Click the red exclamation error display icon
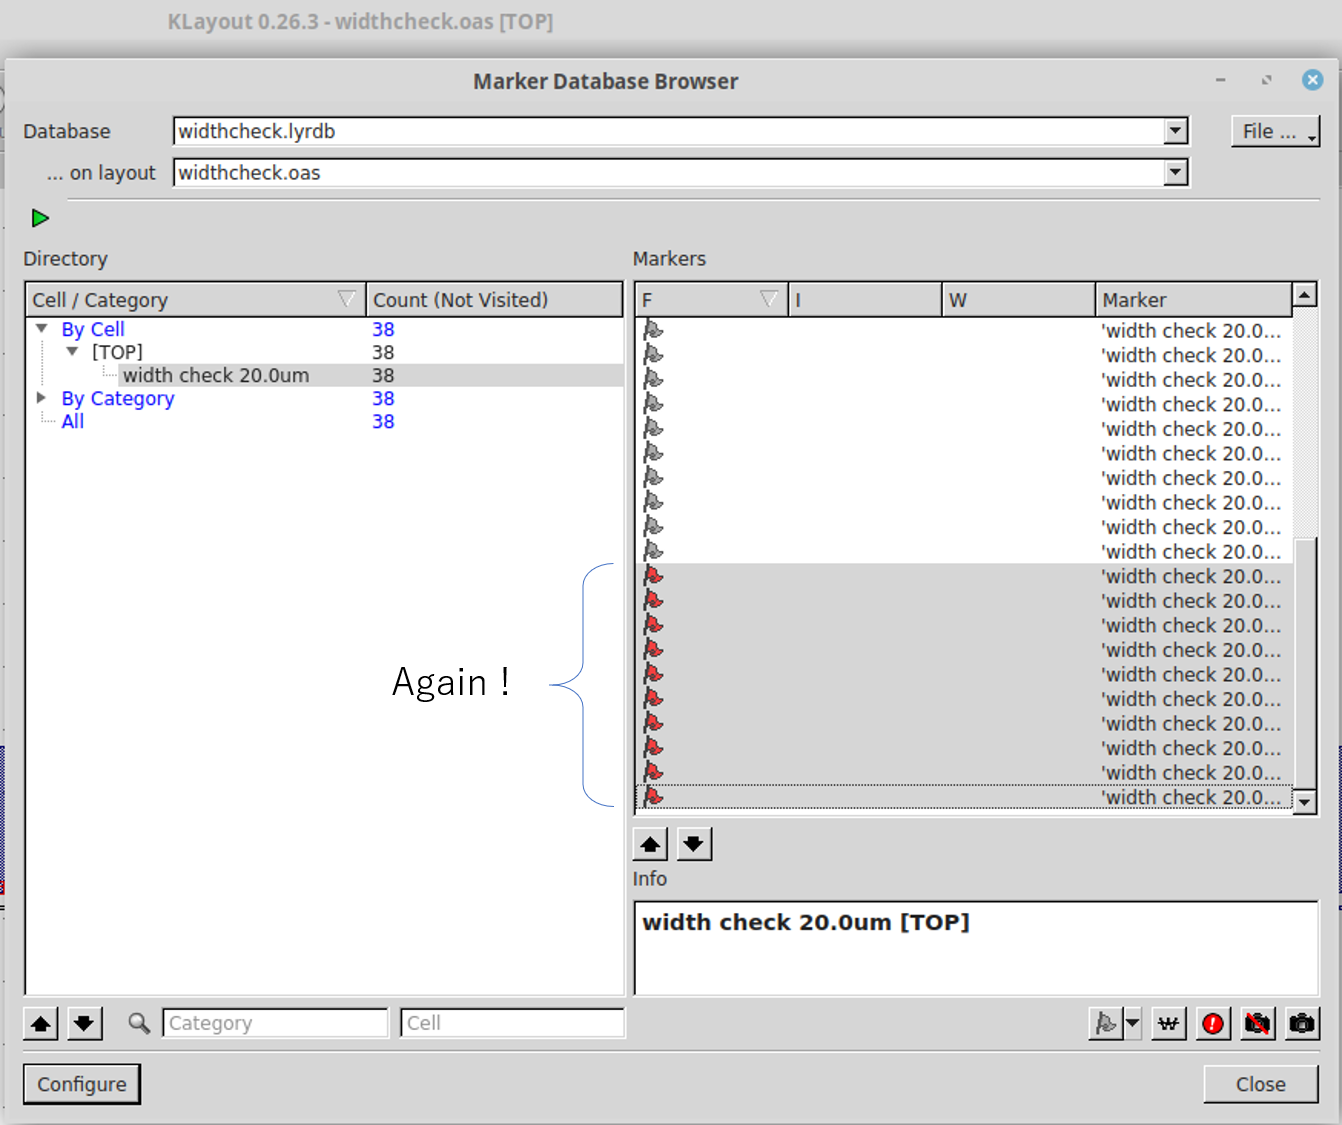The width and height of the screenshot is (1342, 1125). point(1212,1023)
